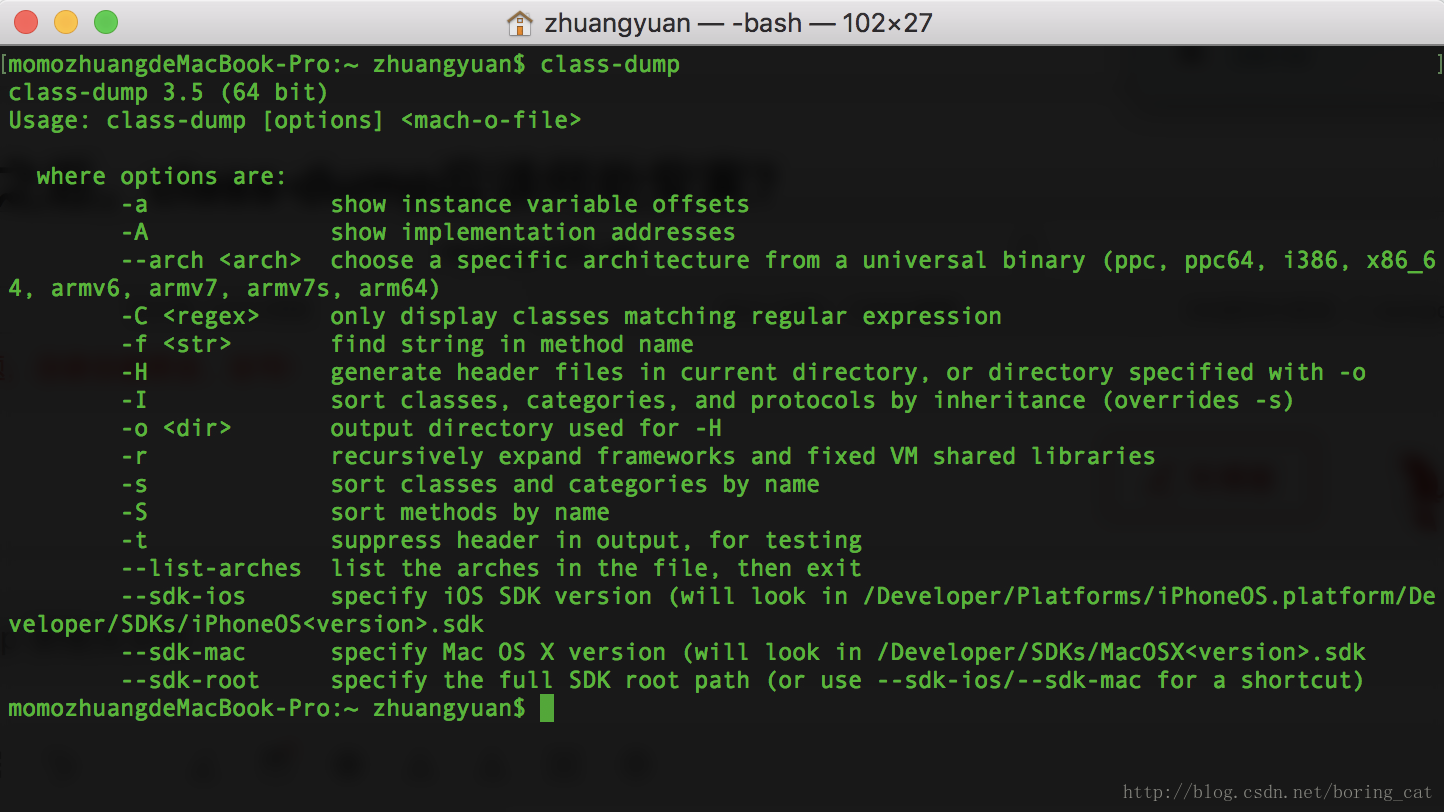Click 'specify Mac OS X version' description

click(498, 653)
